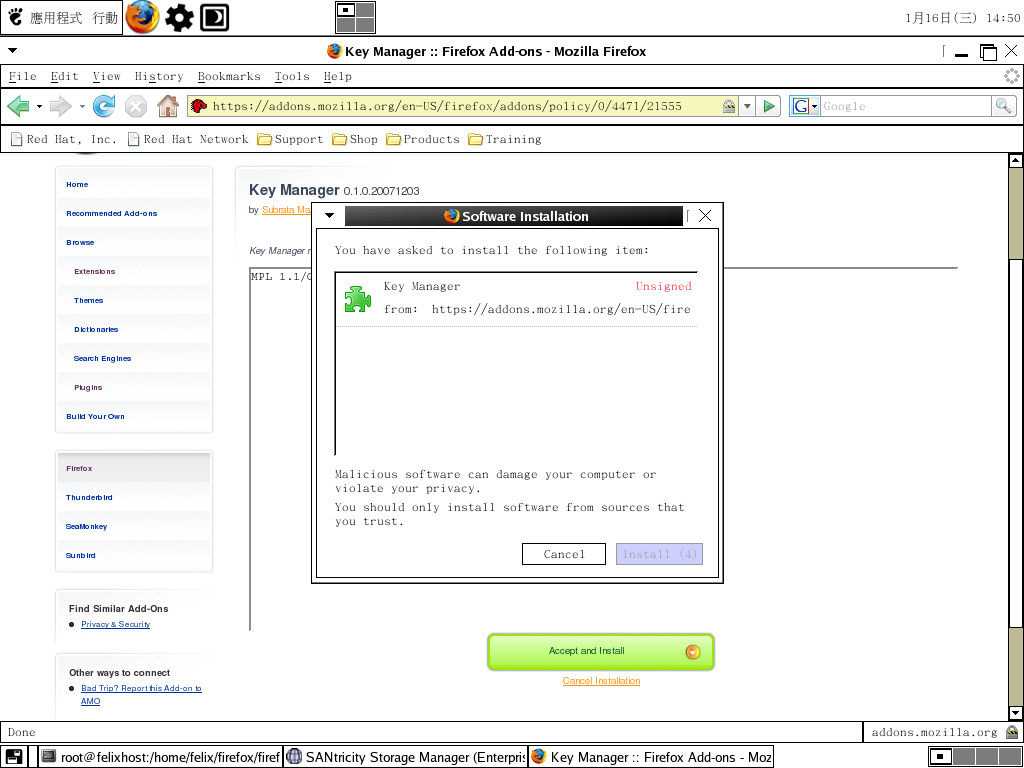Image resolution: width=1024 pixels, height=768 pixels.
Task: Click the green puzzle piece add-on icon
Action: tap(357, 299)
